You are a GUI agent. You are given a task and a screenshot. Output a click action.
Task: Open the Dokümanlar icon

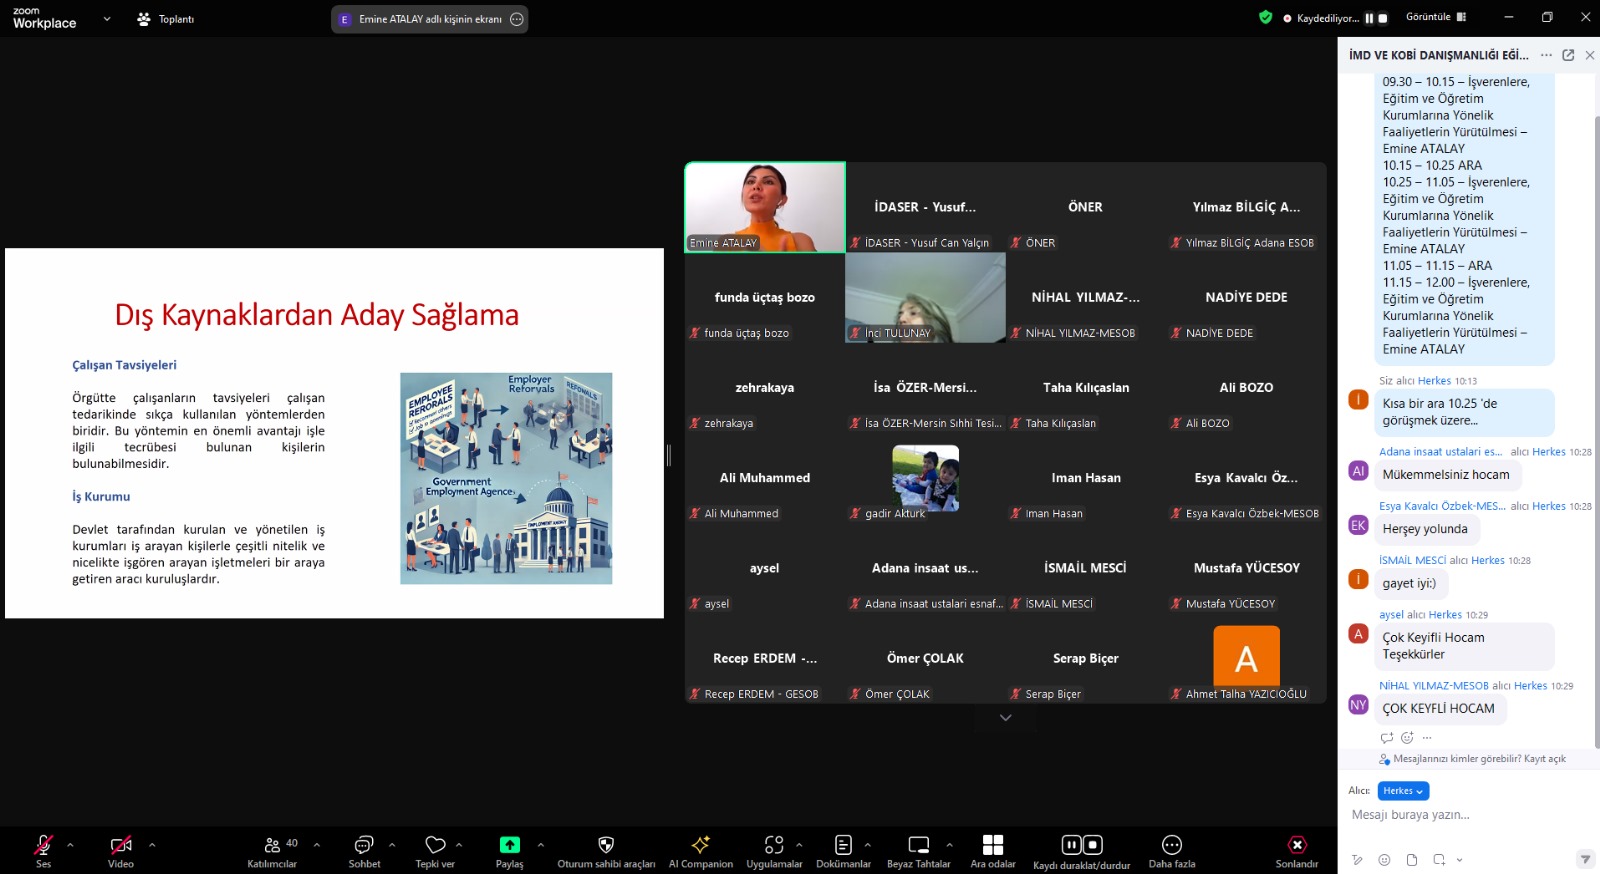(843, 847)
